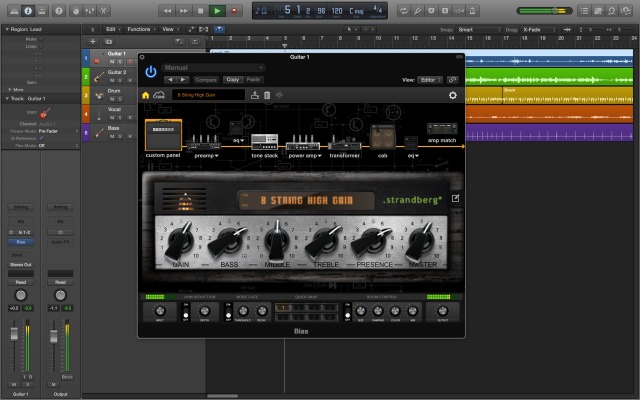Screen dimensions: 640x400
Task: Open the ToneCloud icon
Action: pos(159,95)
